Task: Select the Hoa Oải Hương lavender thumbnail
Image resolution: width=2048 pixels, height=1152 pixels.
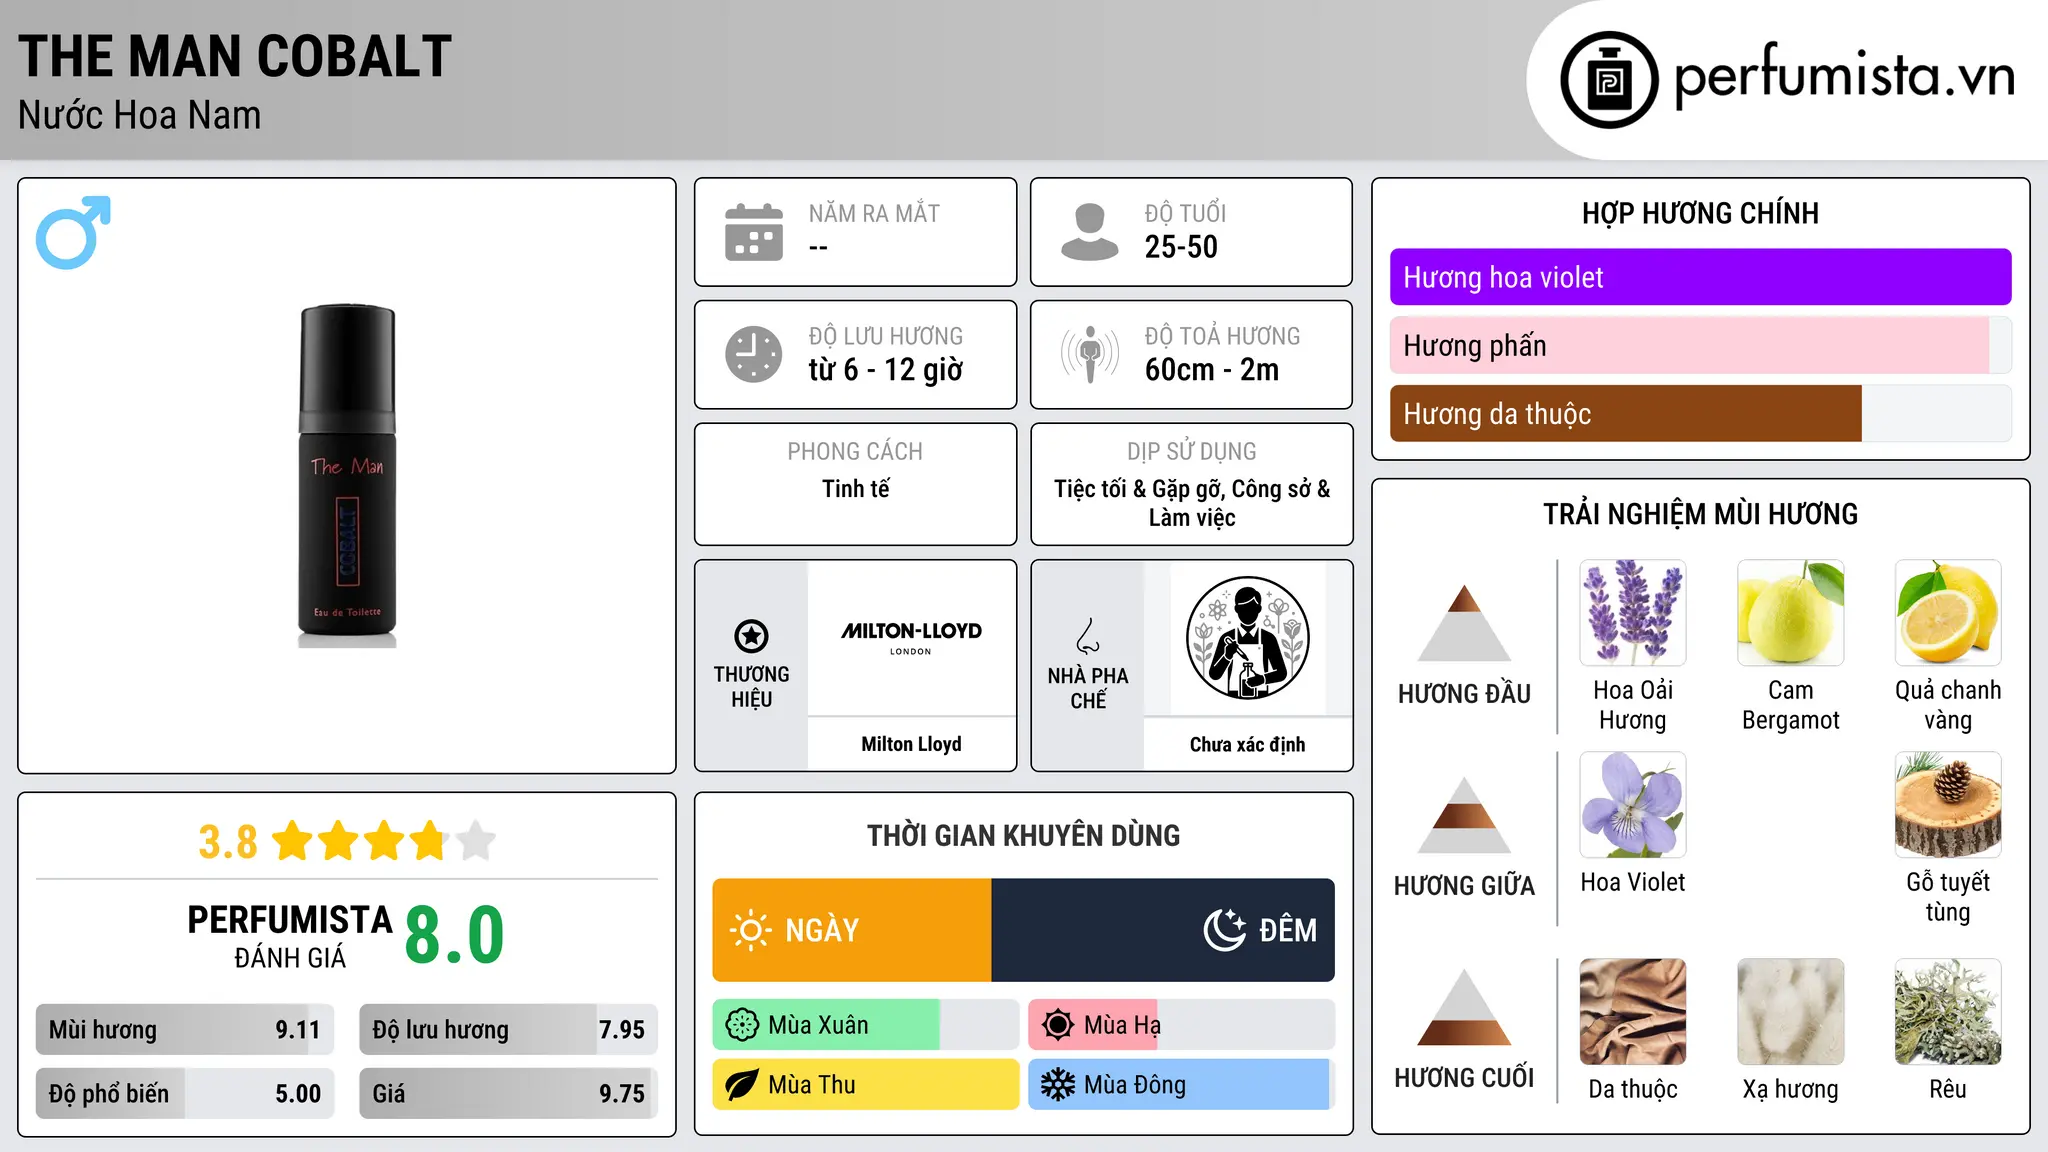Action: coord(1633,613)
